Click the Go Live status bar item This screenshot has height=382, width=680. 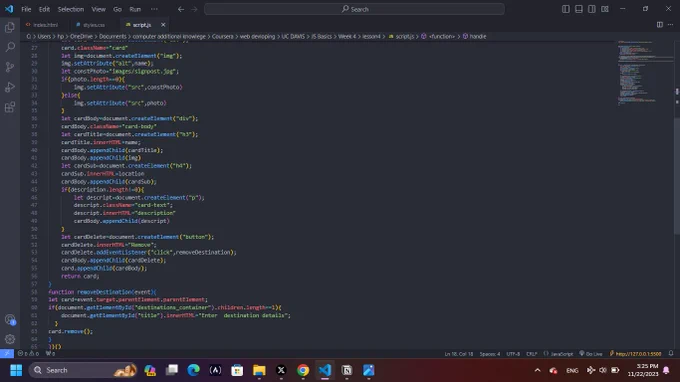591,354
